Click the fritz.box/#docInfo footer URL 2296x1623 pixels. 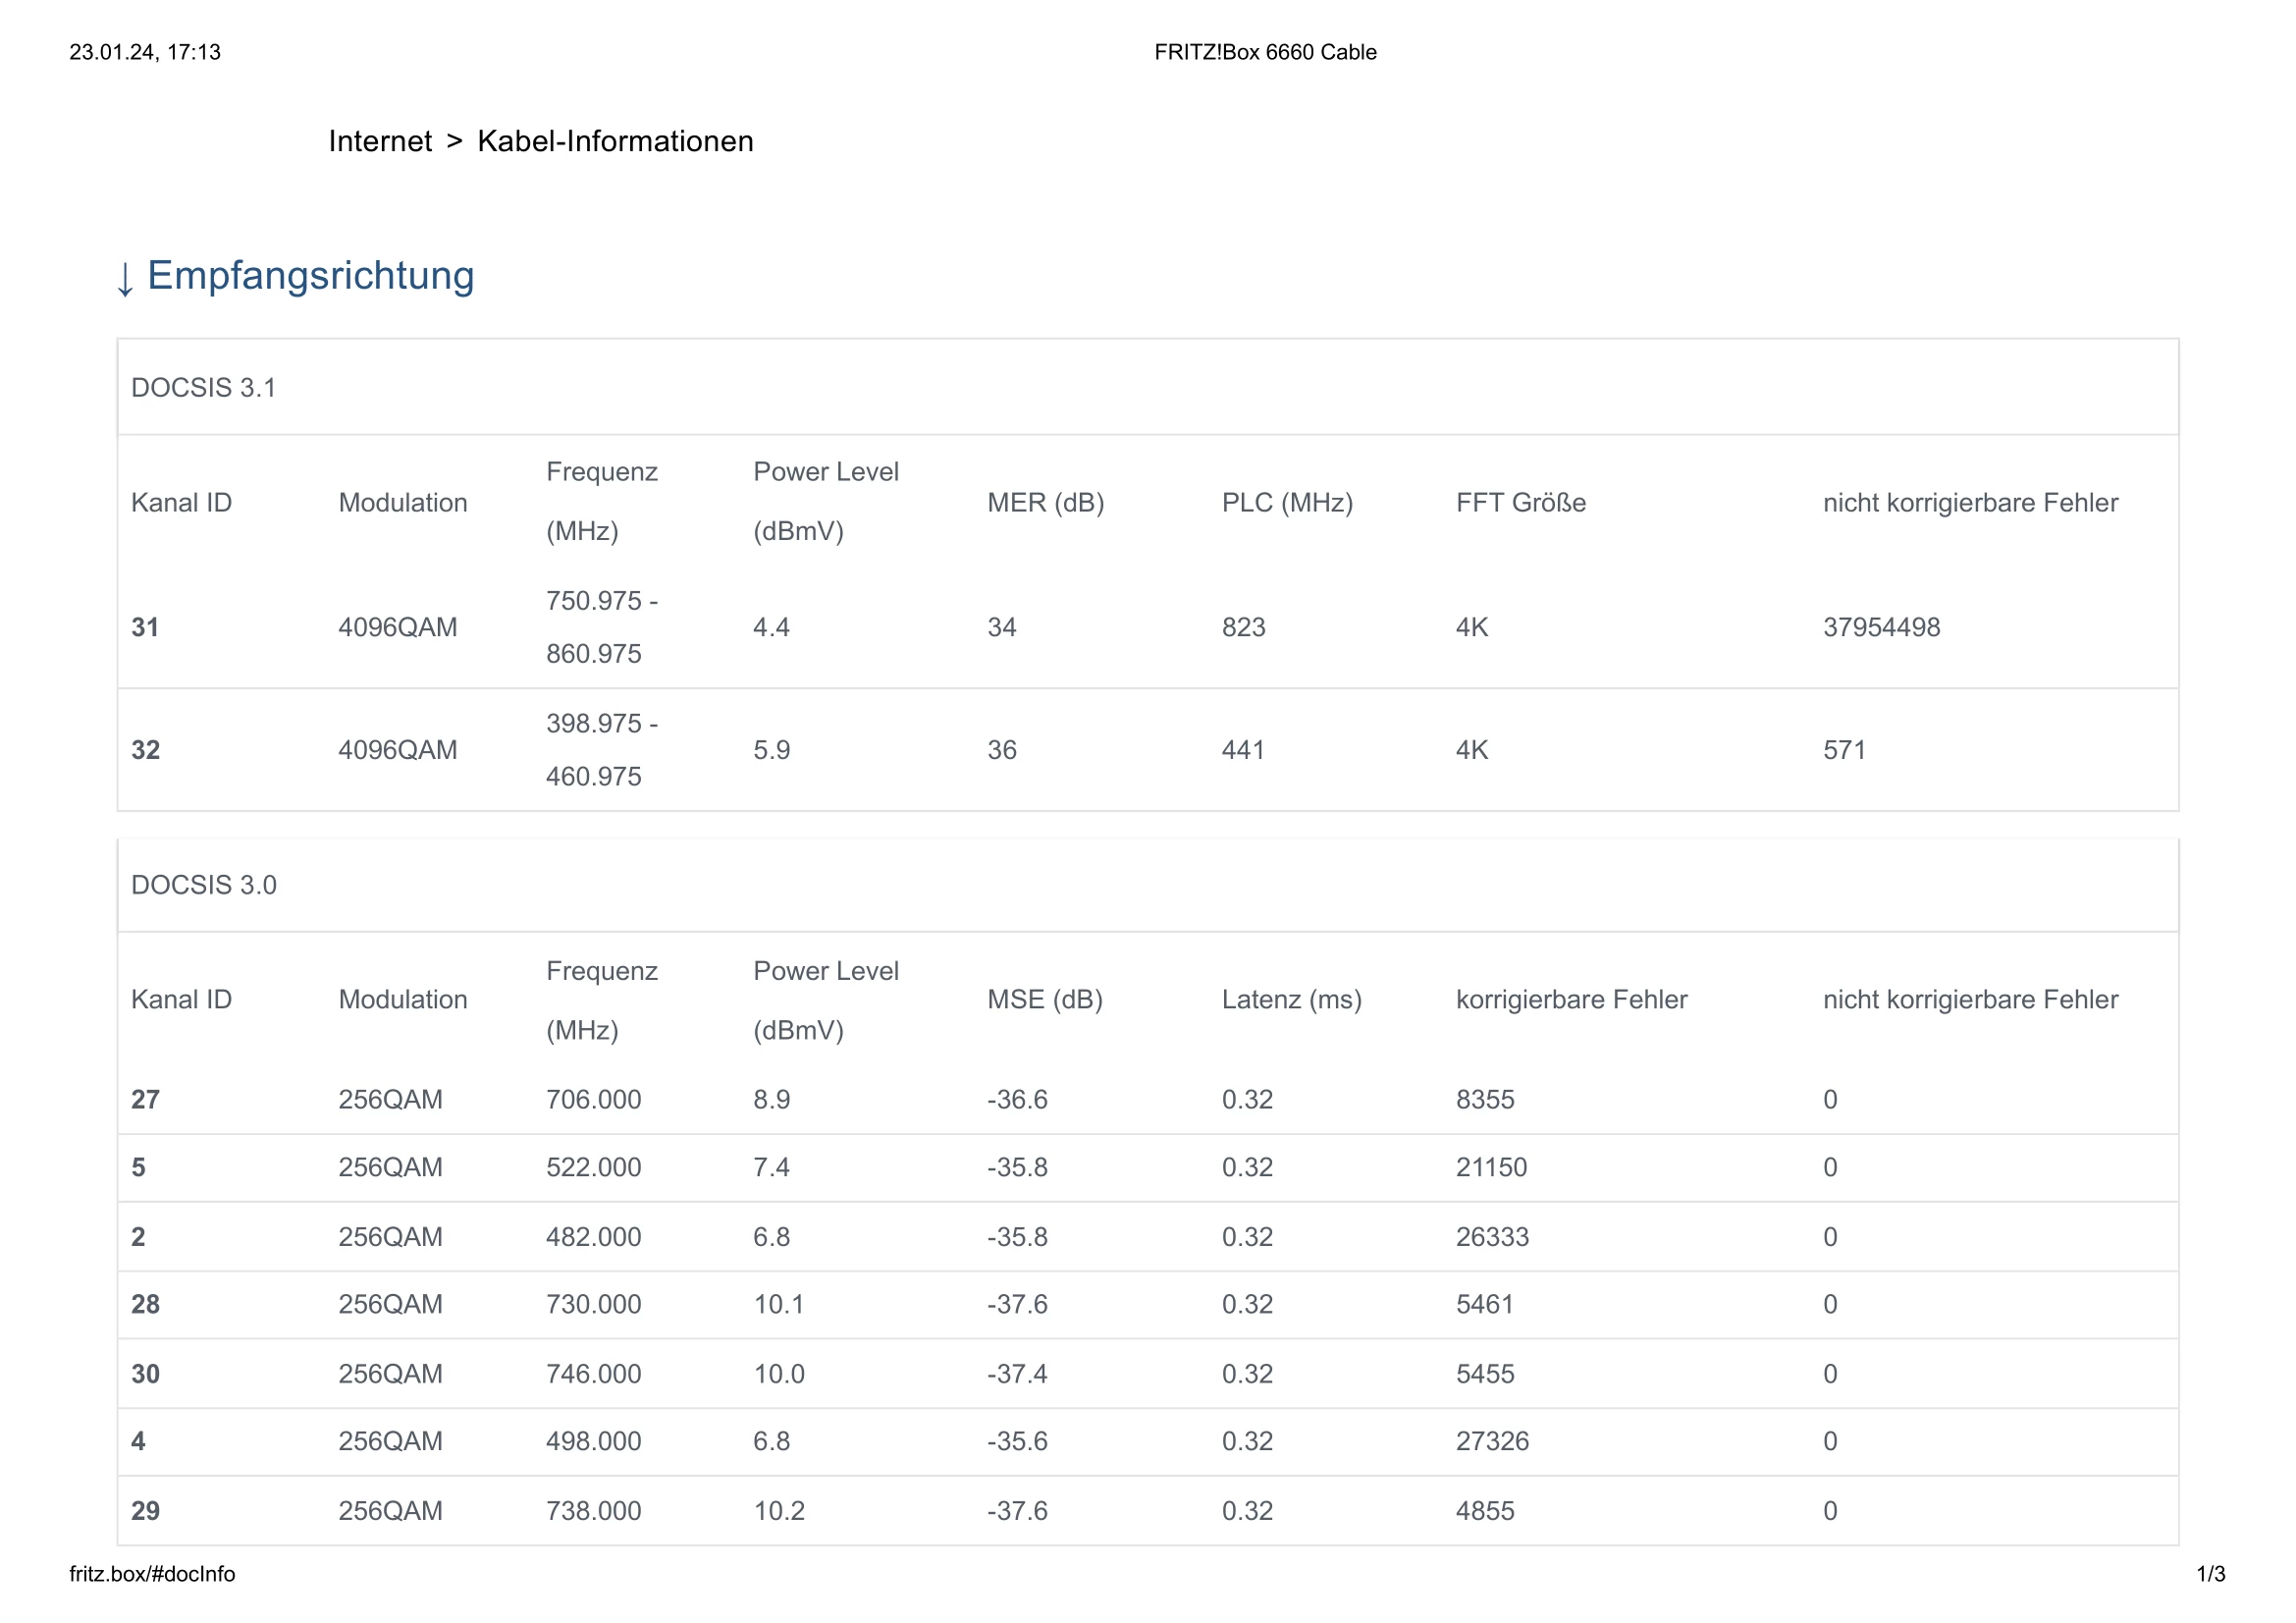pos(152,1574)
